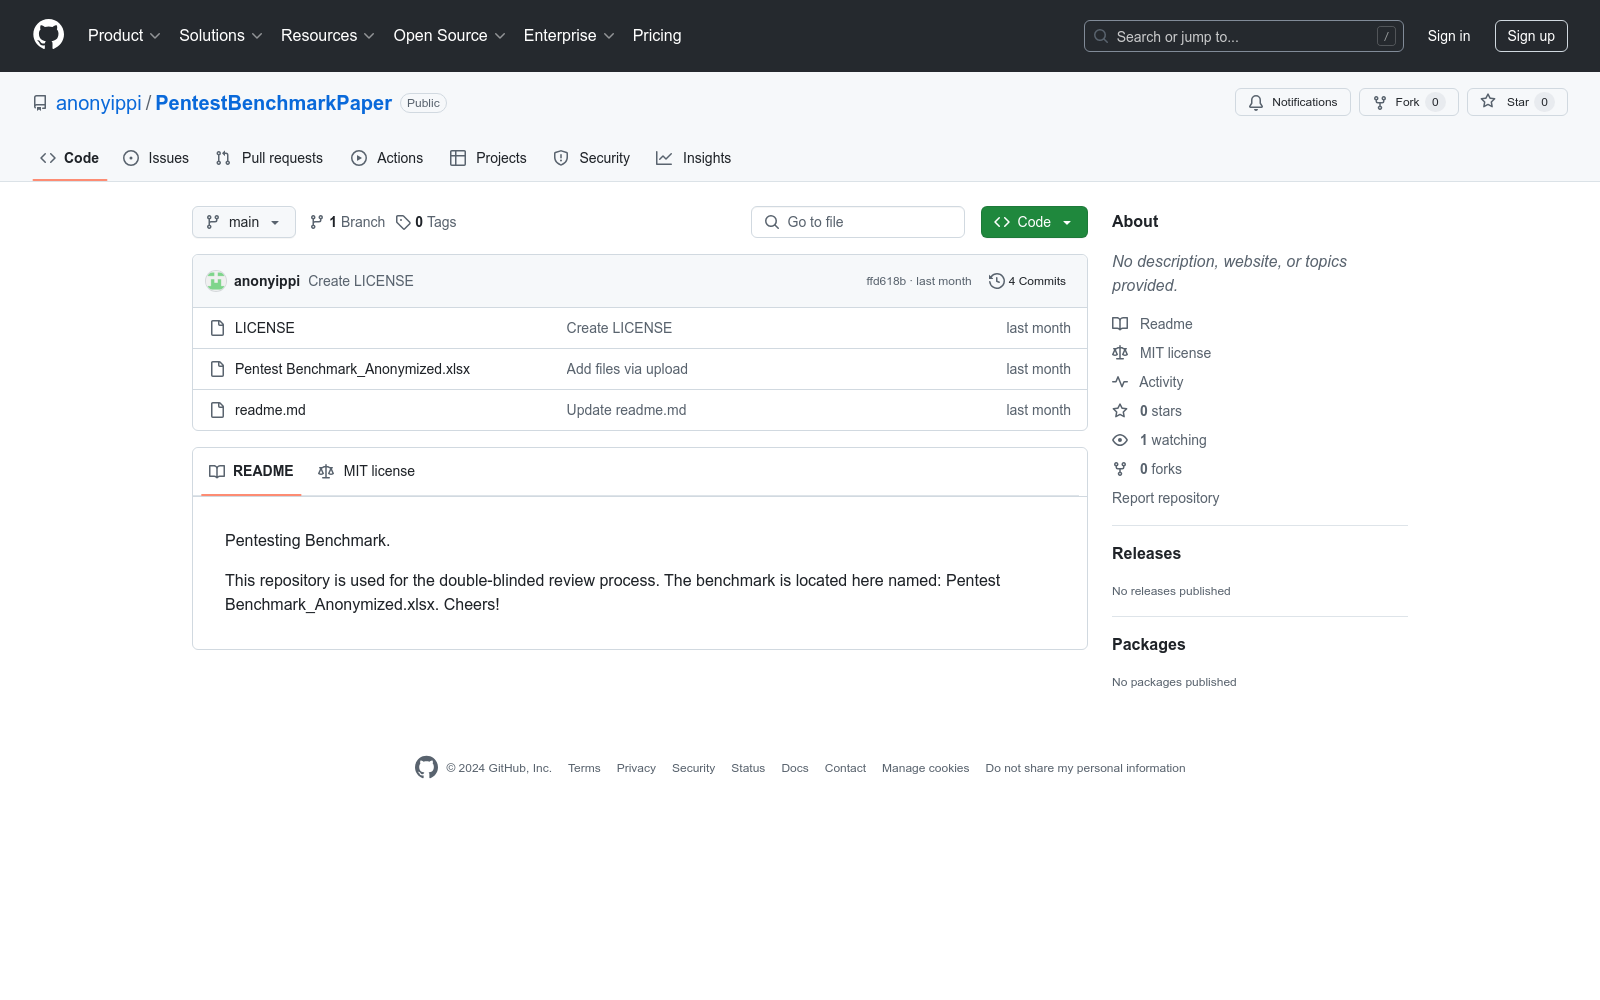Click the tag icon next to Tags
The width and height of the screenshot is (1600, 1000).
[403, 222]
